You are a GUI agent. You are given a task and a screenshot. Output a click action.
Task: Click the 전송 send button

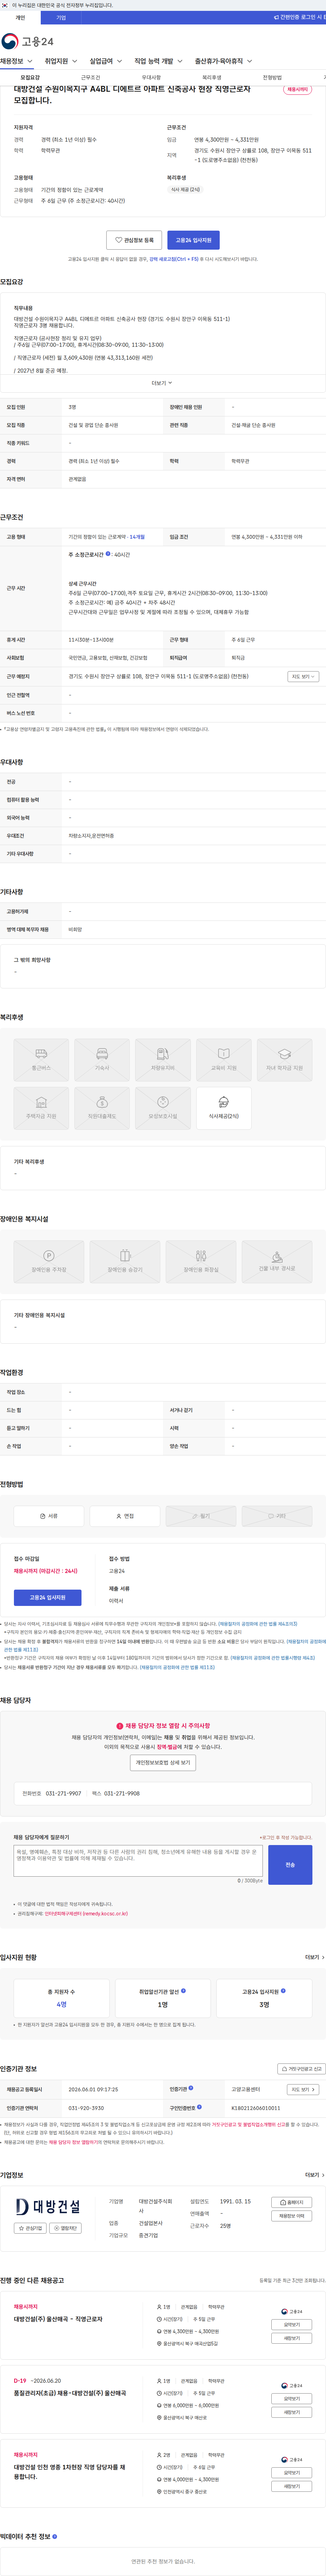[290, 1865]
